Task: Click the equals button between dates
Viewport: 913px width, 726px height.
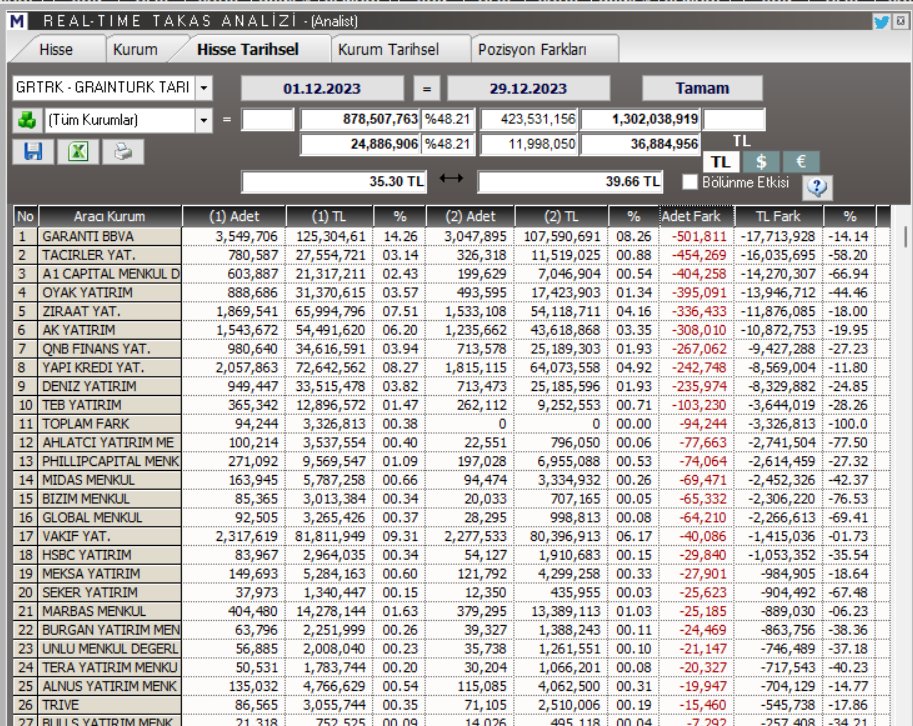Action: point(427,88)
